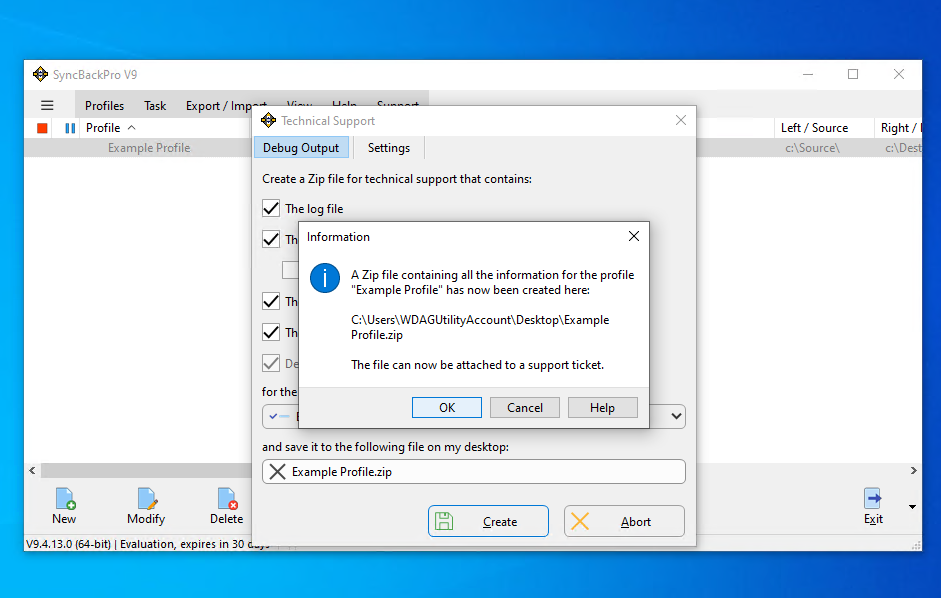Edit the Example Profile.zip filename field
Screen dimensions: 941x598
[x=474, y=472]
